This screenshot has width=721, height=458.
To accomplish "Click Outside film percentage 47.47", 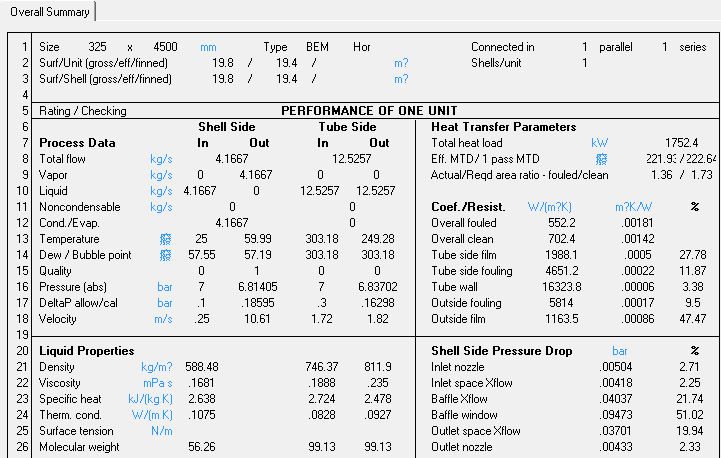I will (x=692, y=319).
